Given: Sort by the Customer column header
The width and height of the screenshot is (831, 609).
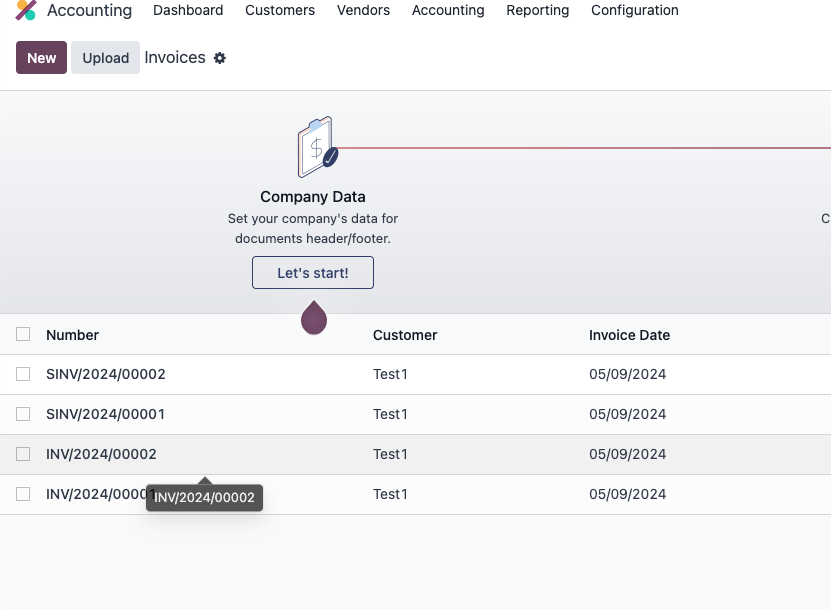Looking at the screenshot, I should (405, 335).
